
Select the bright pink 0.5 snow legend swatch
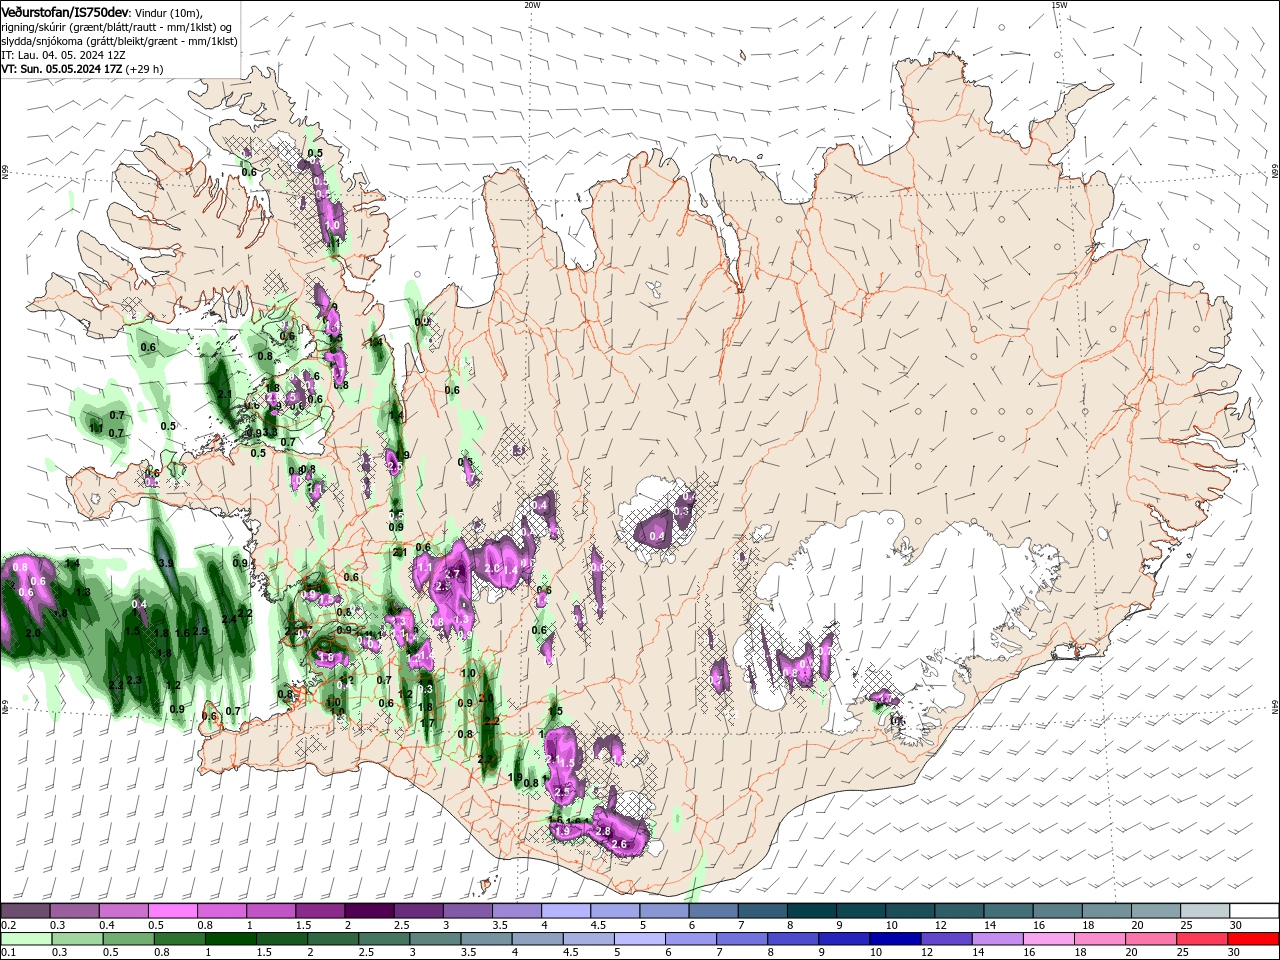[172, 911]
